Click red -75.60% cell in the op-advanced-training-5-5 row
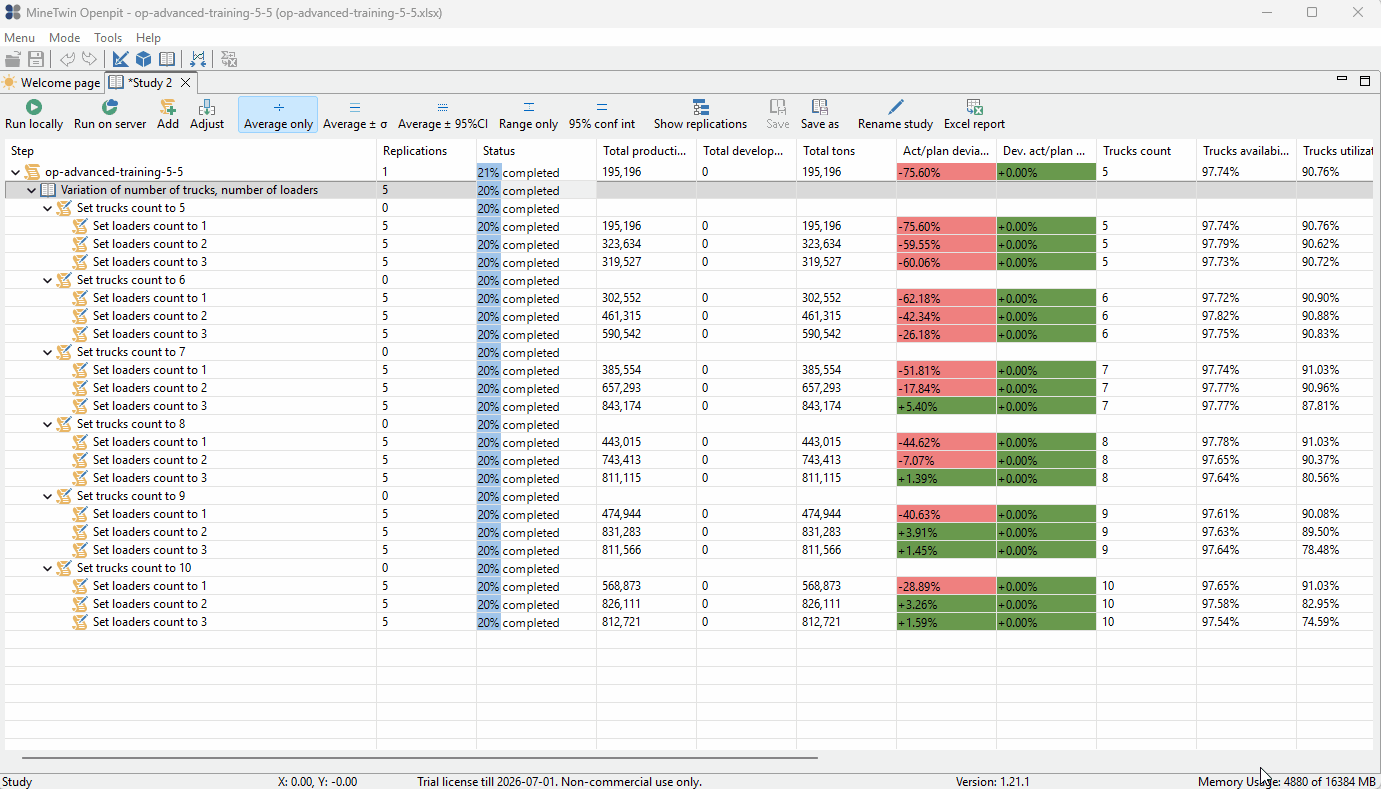Screen dimensions: 1381x789 [x=946, y=172]
